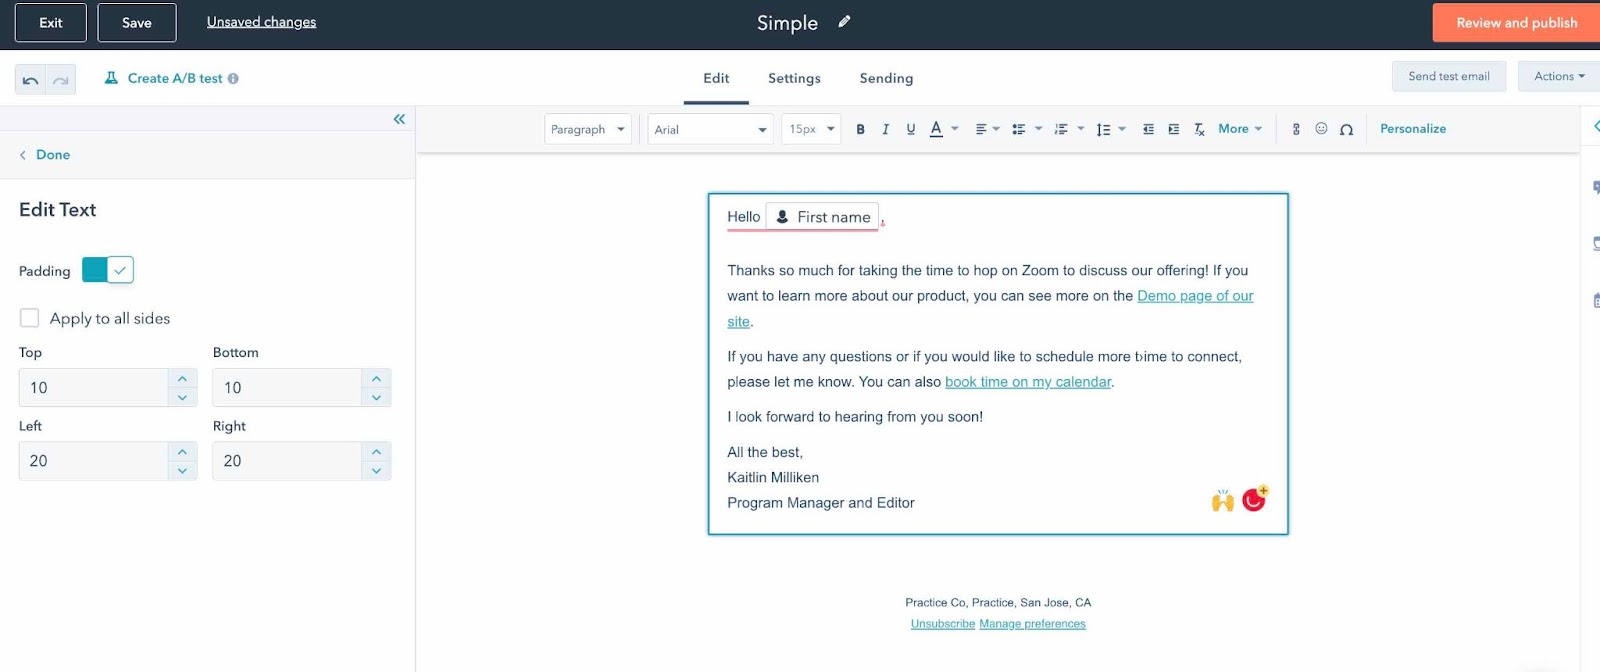Click the Top padding field
The height and width of the screenshot is (672, 1600).
pyautogui.click(x=93, y=387)
